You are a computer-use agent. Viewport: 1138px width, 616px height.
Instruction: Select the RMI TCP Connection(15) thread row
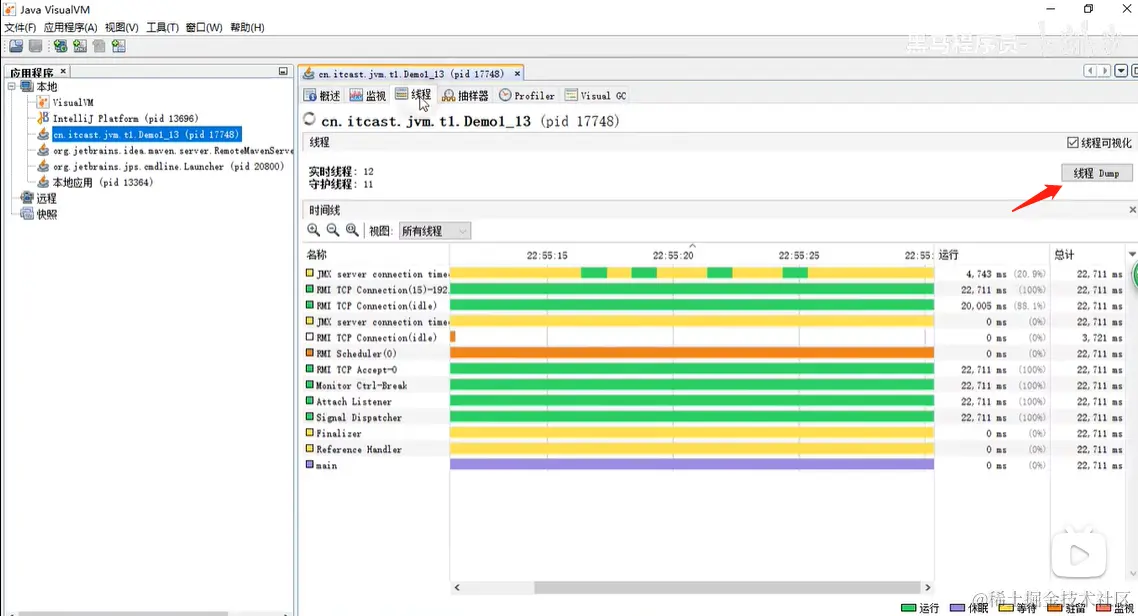[714, 289]
